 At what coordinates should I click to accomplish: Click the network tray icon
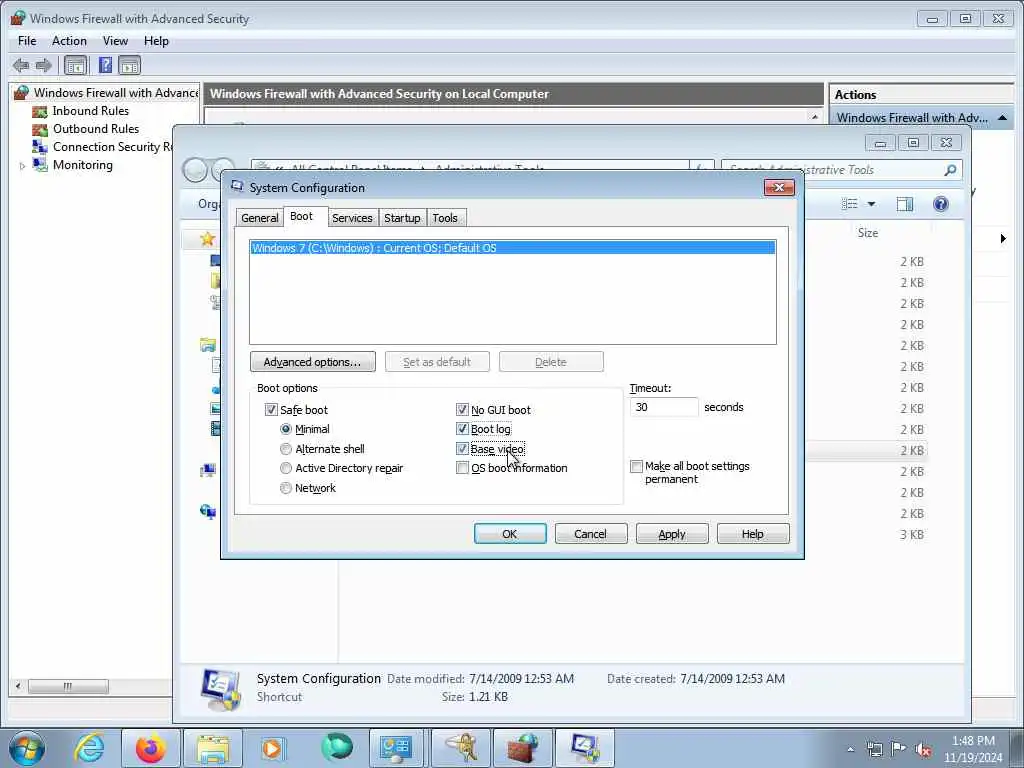point(874,749)
